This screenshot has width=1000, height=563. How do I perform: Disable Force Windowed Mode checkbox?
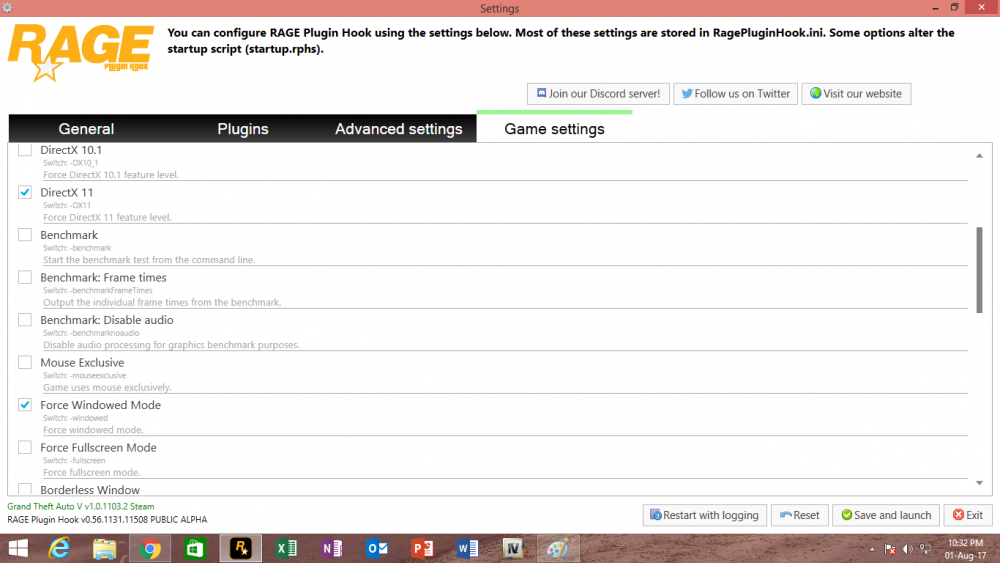25,405
